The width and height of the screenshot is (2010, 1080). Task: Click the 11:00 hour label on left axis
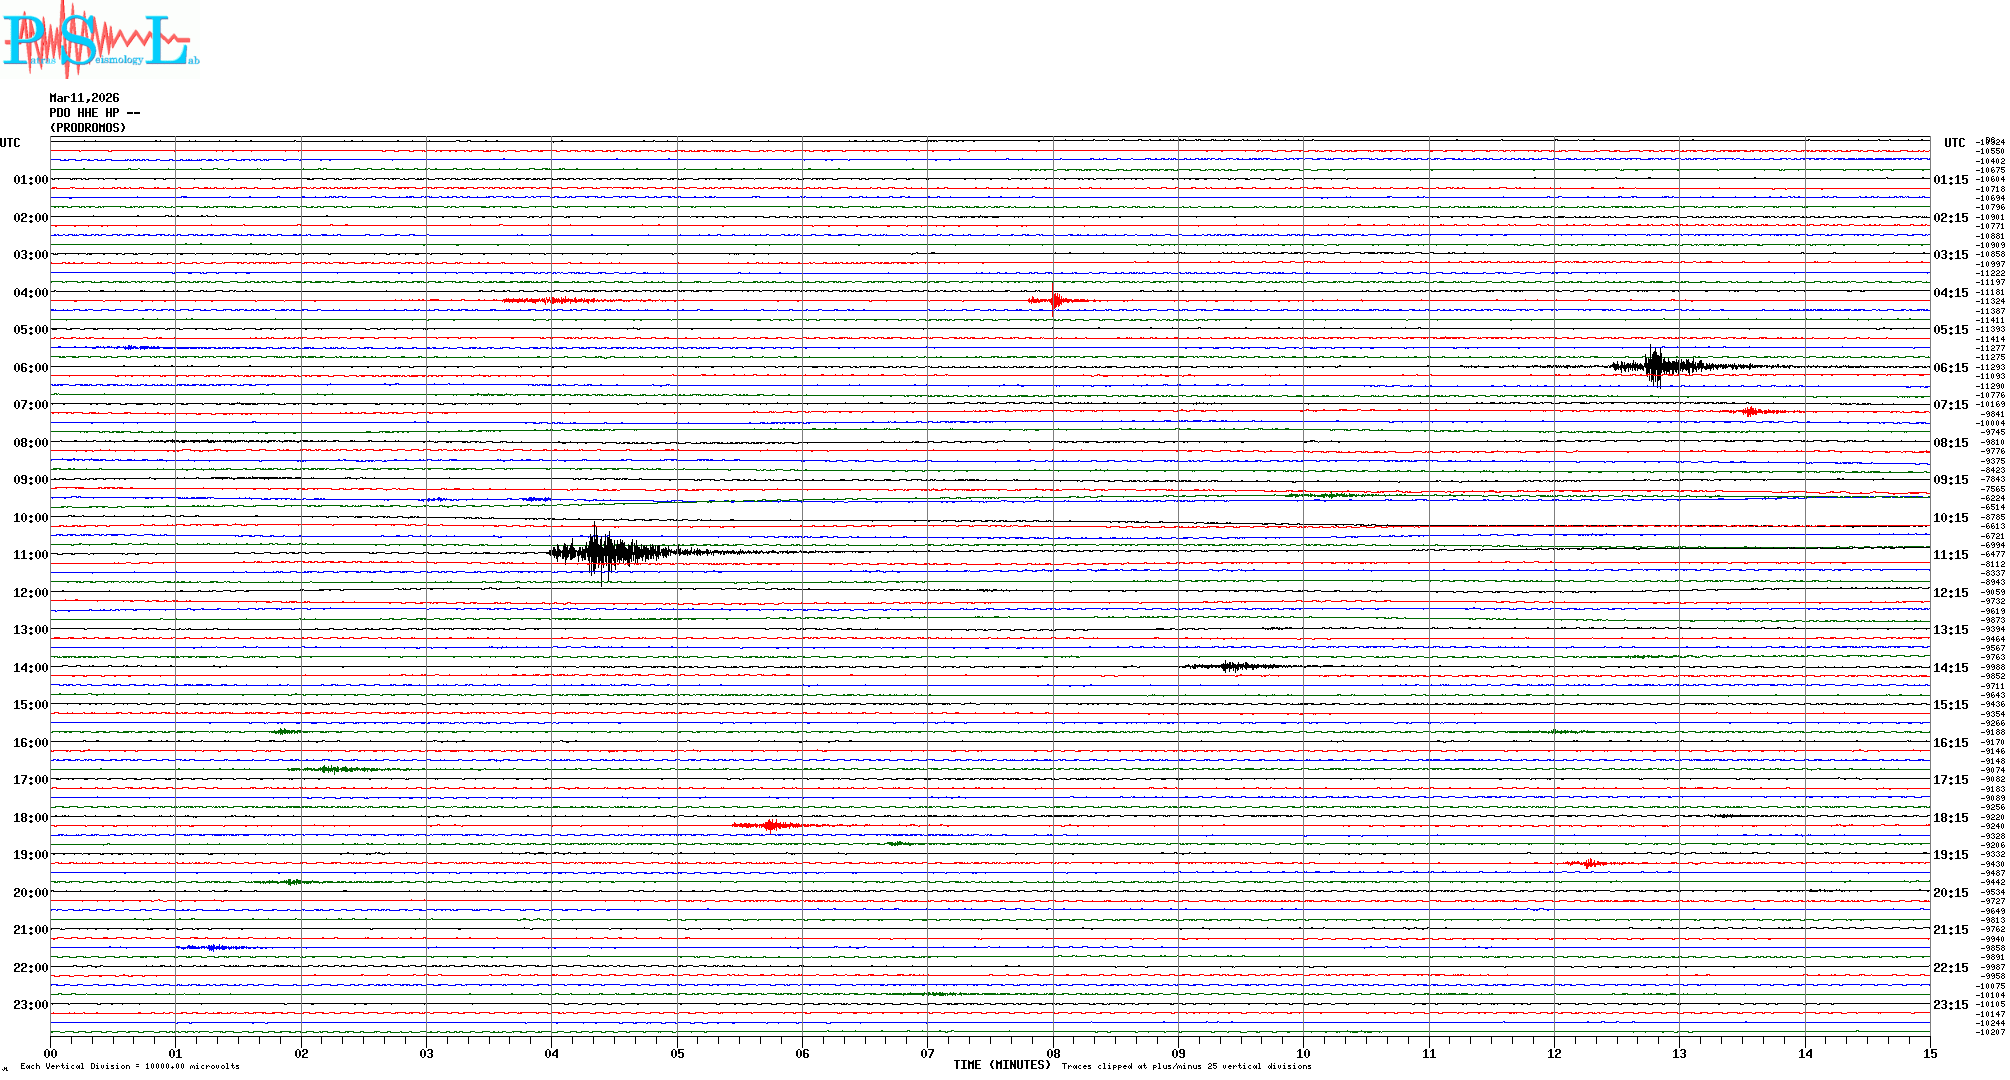[x=30, y=555]
